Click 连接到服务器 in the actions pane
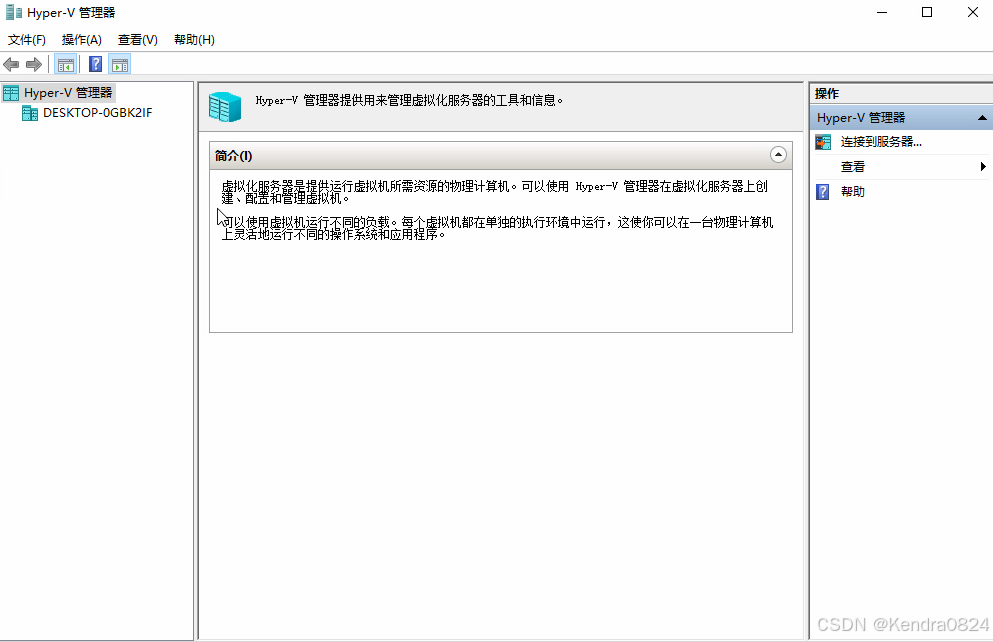The width and height of the screenshot is (993, 642). click(878, 142)
